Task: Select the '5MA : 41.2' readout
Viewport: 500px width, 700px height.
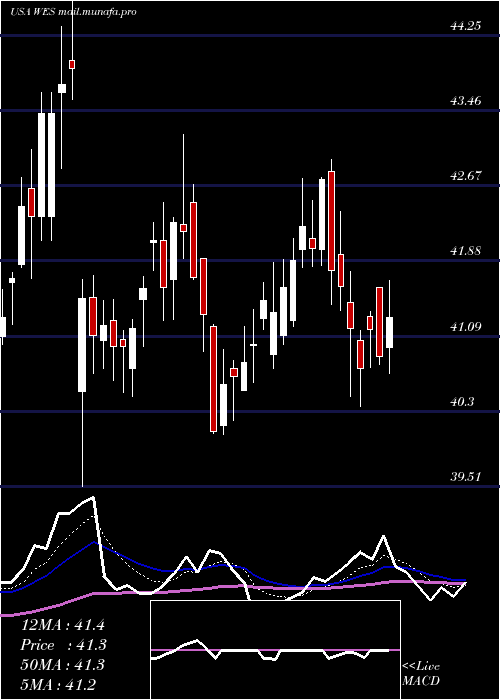Action: tap(58, 685)
